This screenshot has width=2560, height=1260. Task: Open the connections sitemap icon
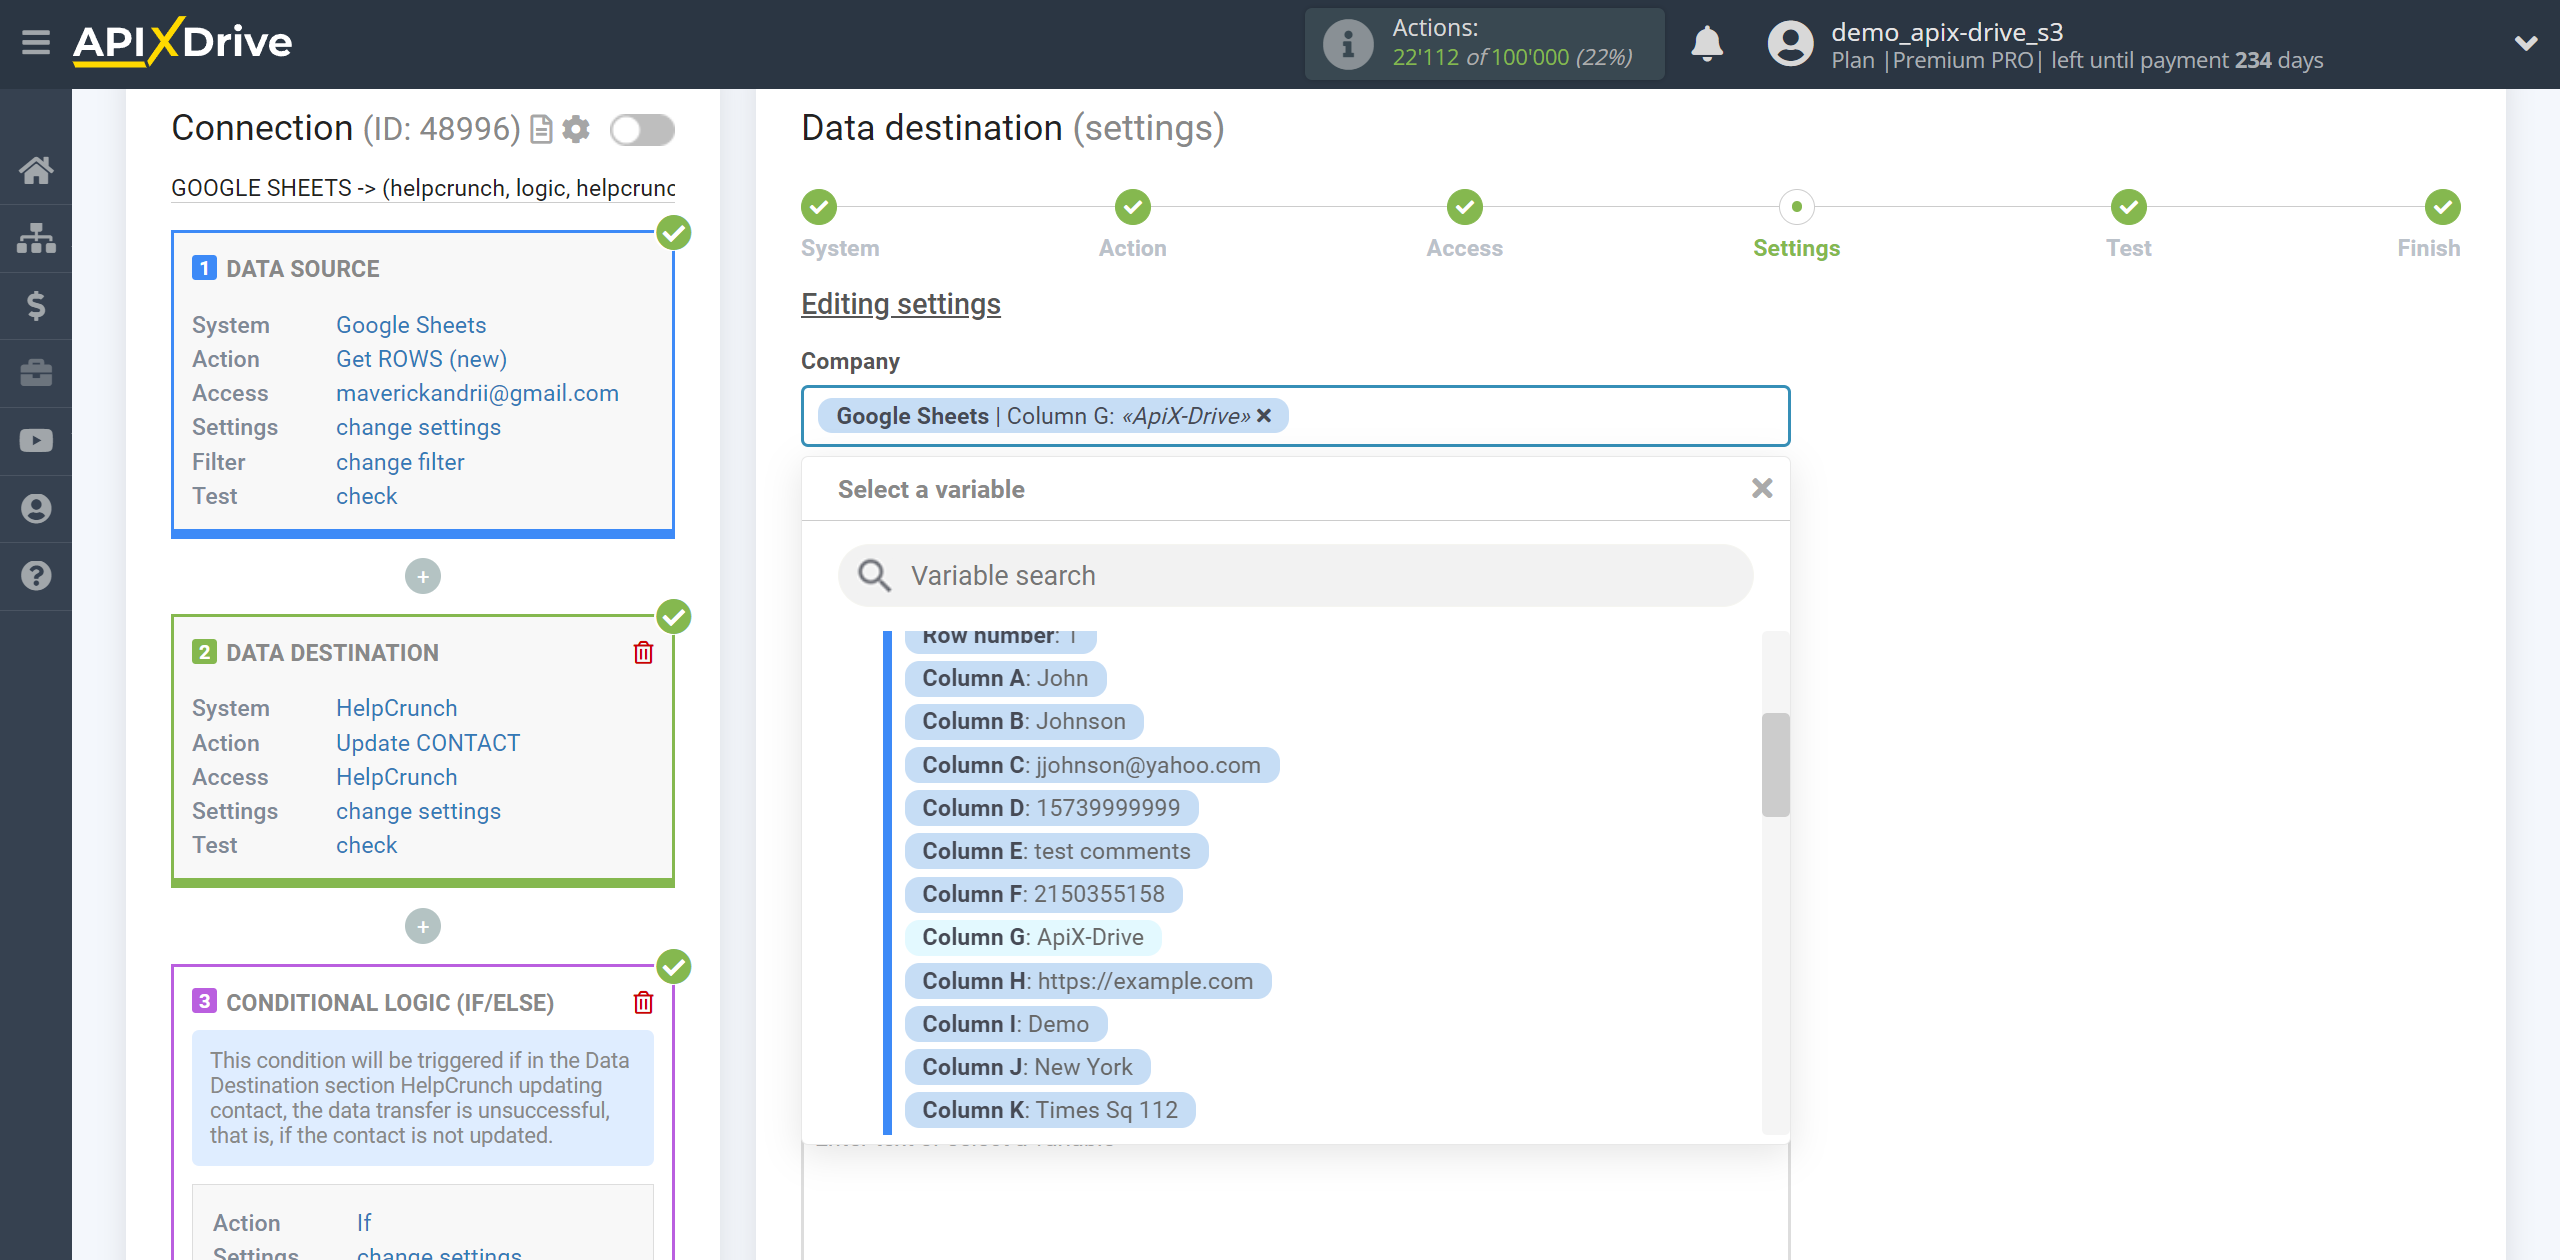pos(36,238)
